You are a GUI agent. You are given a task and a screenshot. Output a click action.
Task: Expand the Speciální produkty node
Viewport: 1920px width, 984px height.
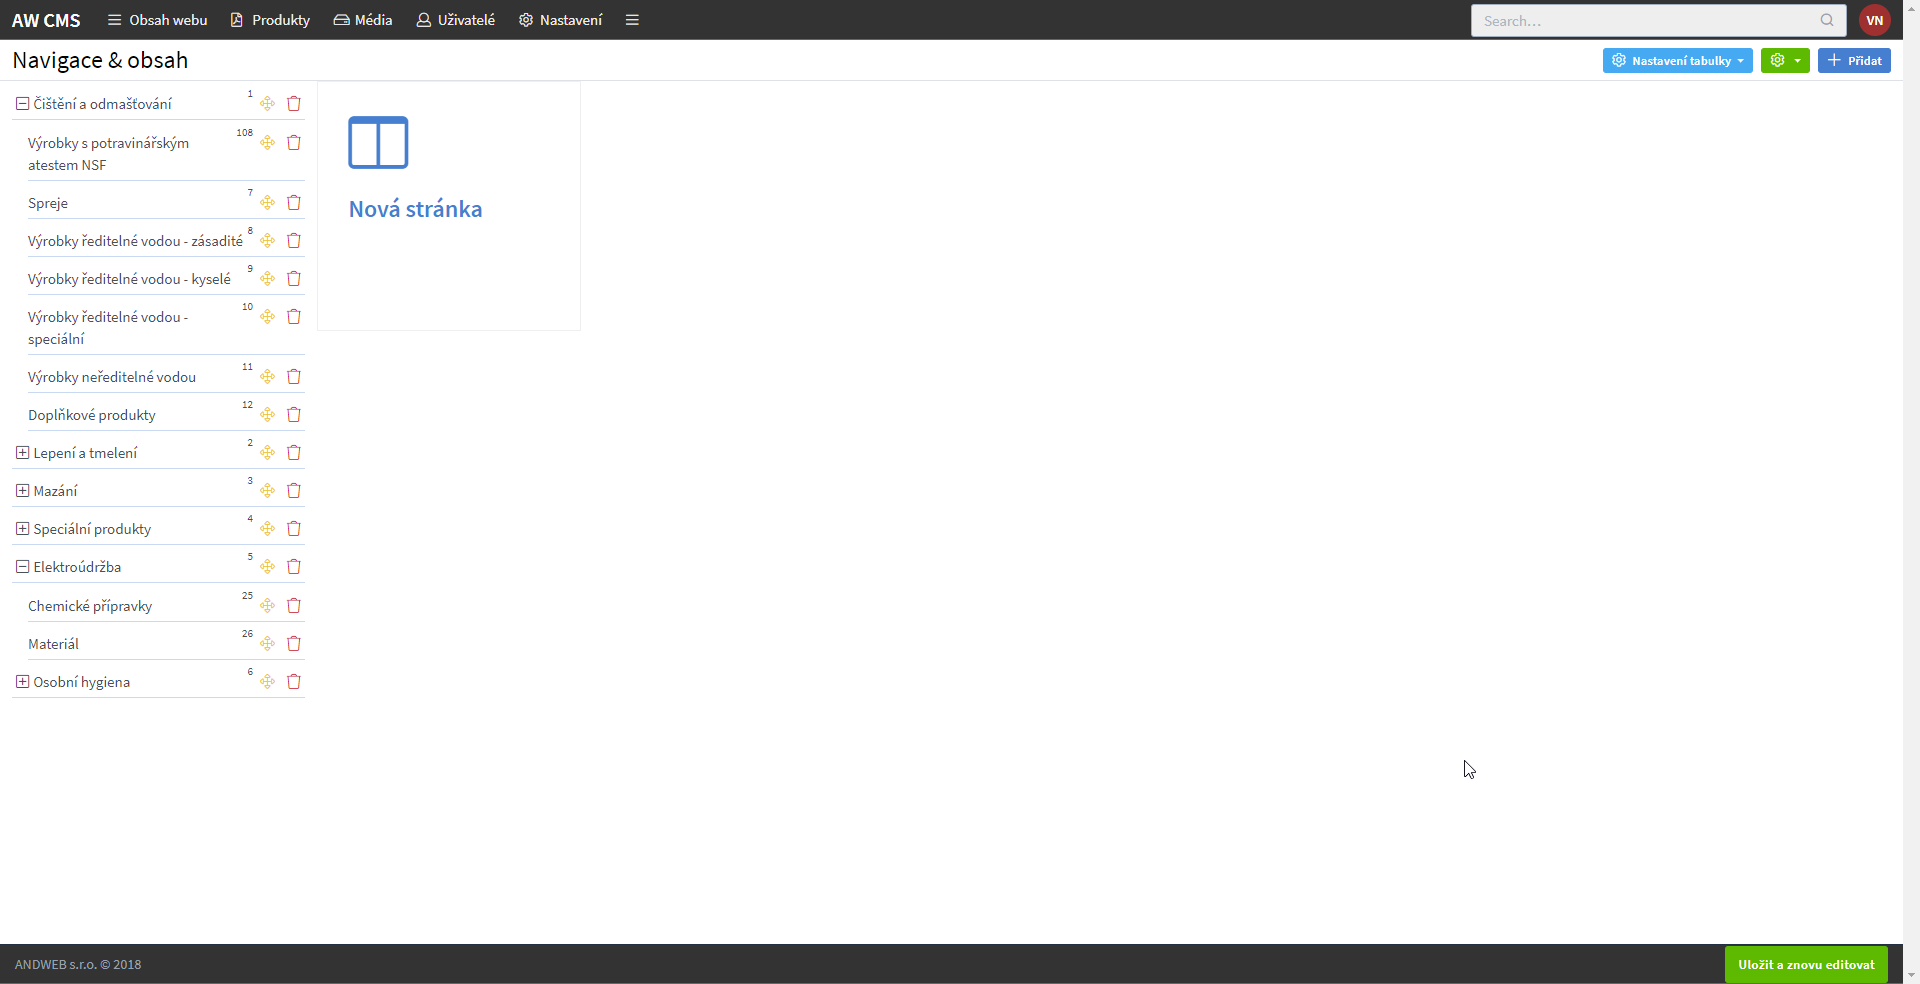pos(22,528)
